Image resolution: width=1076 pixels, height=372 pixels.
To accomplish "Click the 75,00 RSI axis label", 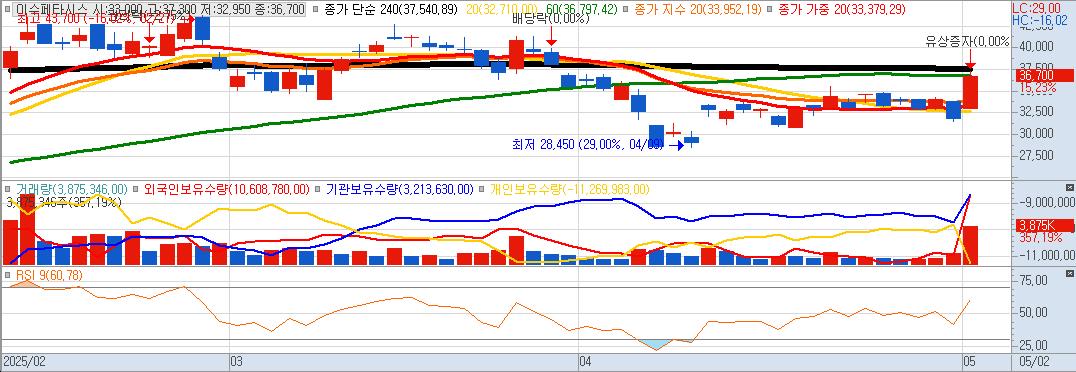I will 1034,281.
